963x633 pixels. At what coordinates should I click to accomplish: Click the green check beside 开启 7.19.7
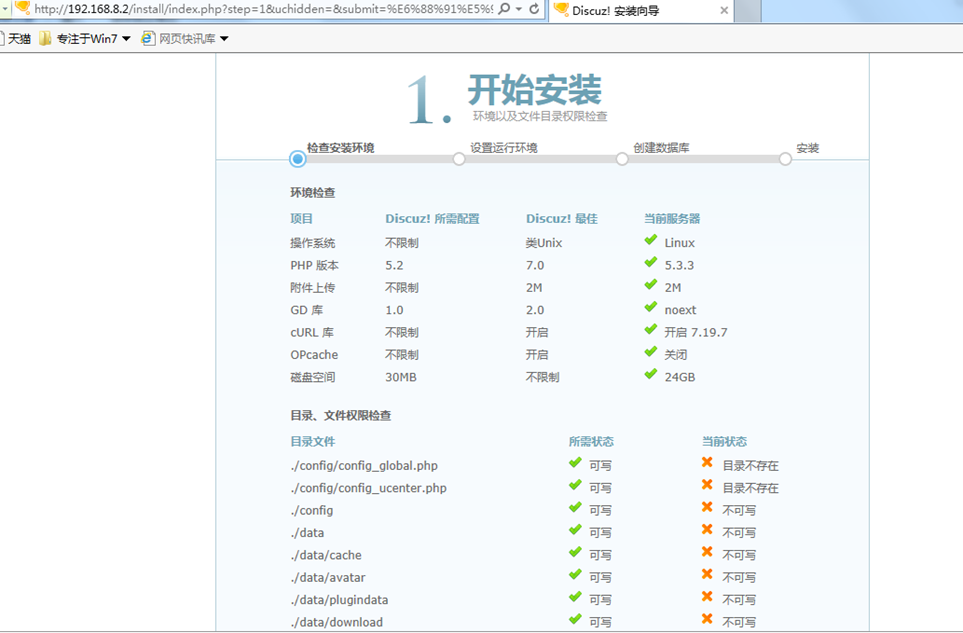click(x=651, y=330)
